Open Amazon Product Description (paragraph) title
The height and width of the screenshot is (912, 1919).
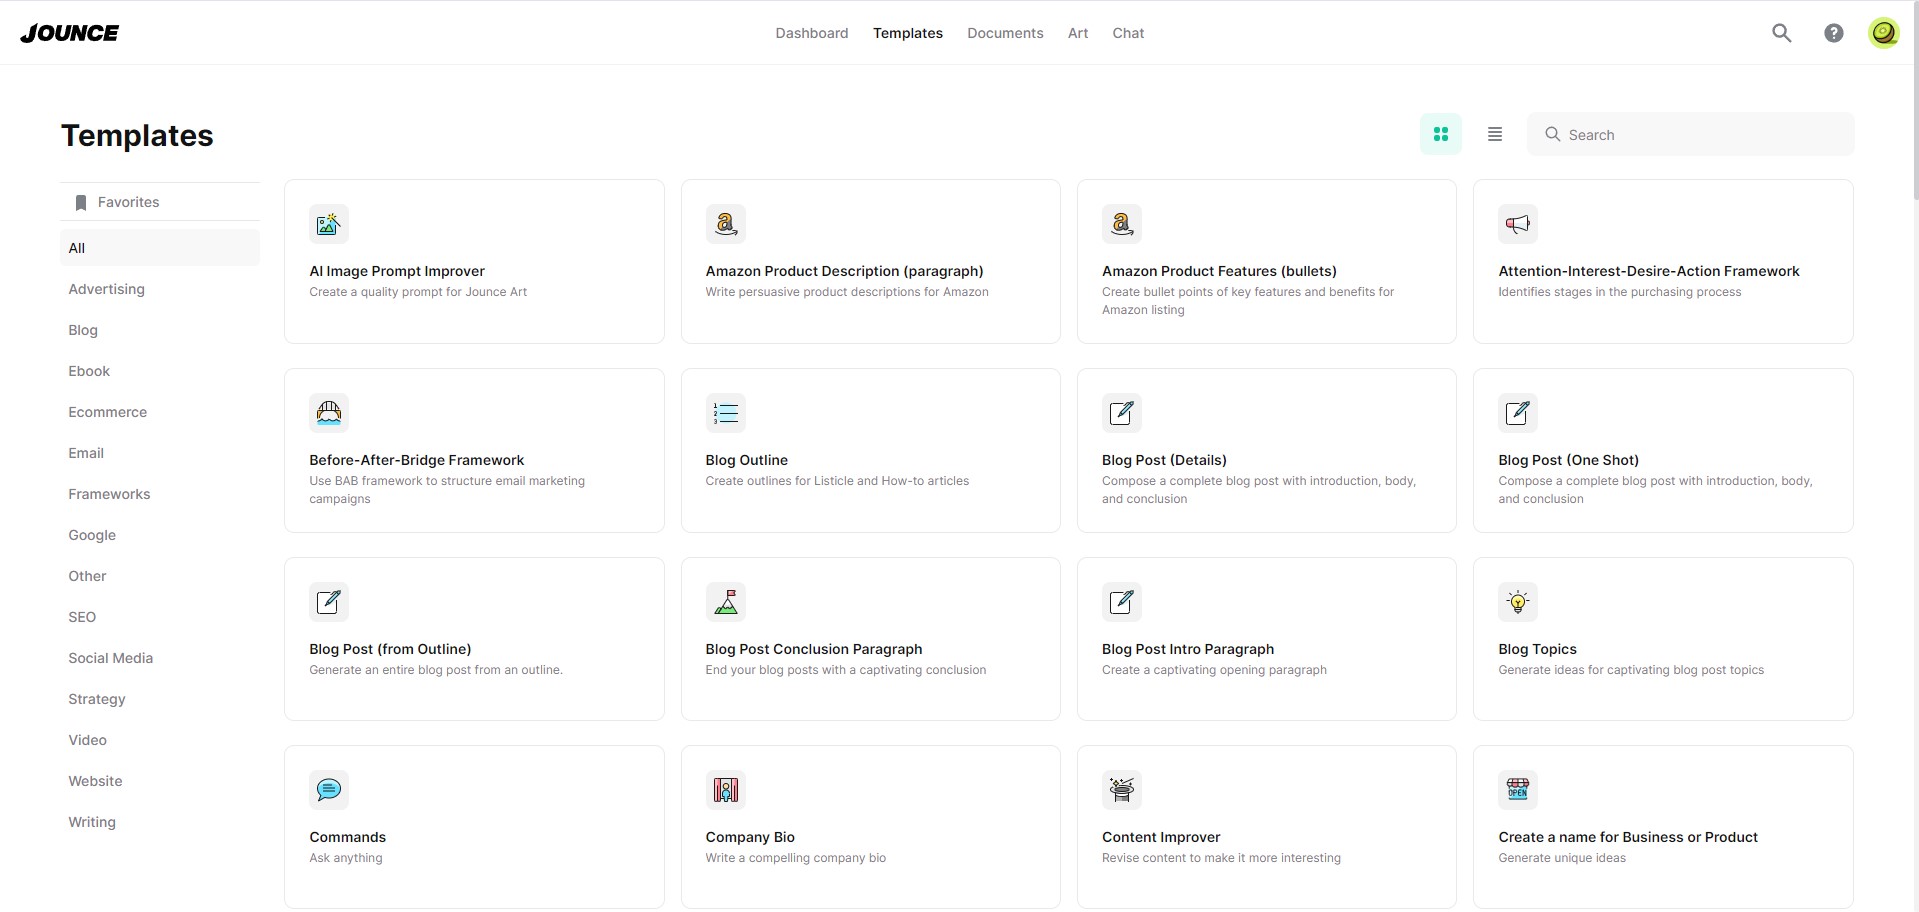[844, 271]
